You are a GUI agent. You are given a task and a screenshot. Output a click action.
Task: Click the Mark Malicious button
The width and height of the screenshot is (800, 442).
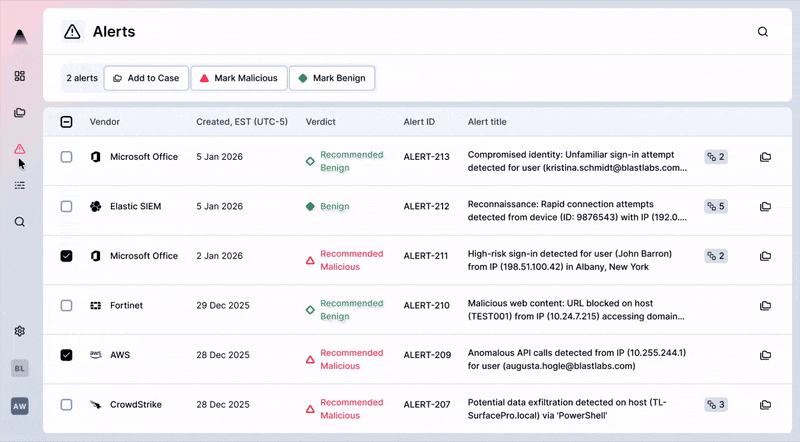239,78
